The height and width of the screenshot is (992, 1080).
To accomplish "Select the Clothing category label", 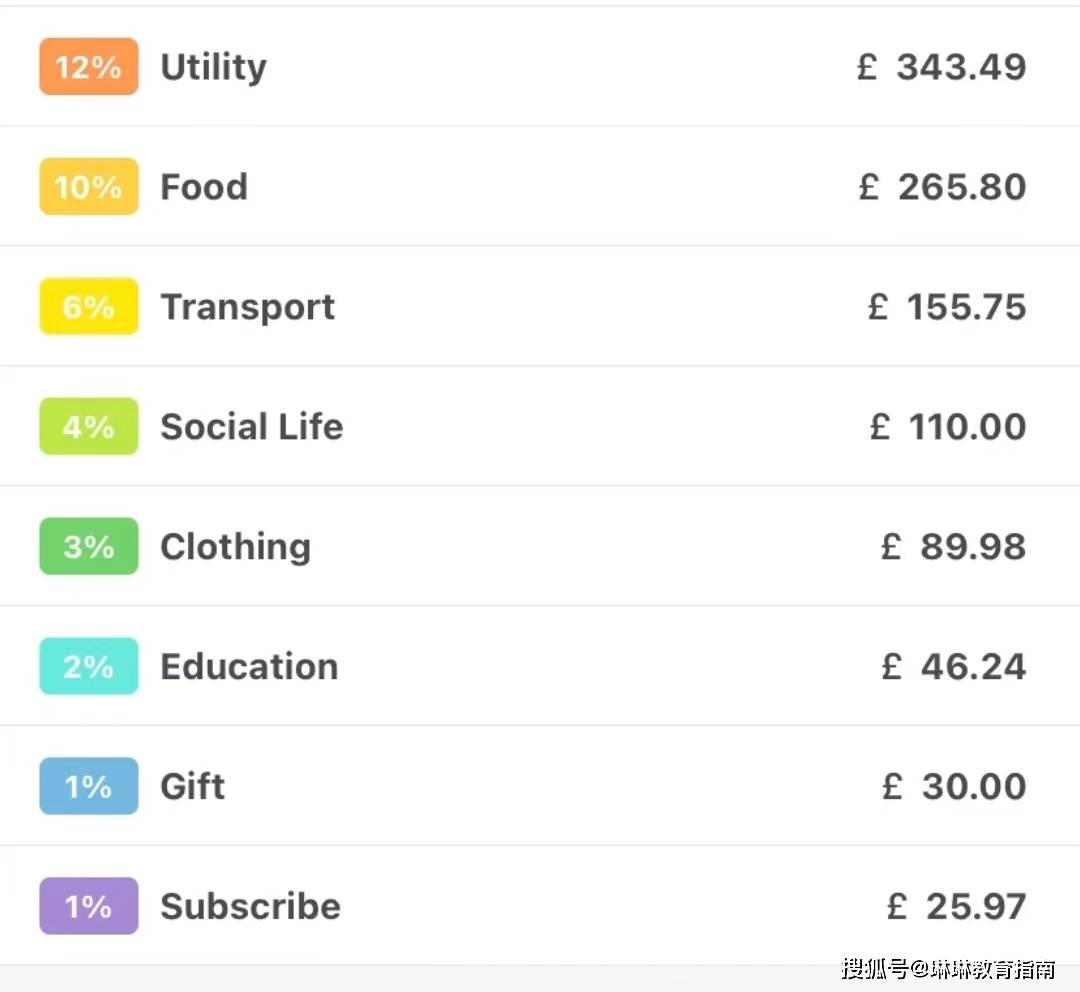I will pyautogui.click(x=236, y=547).
